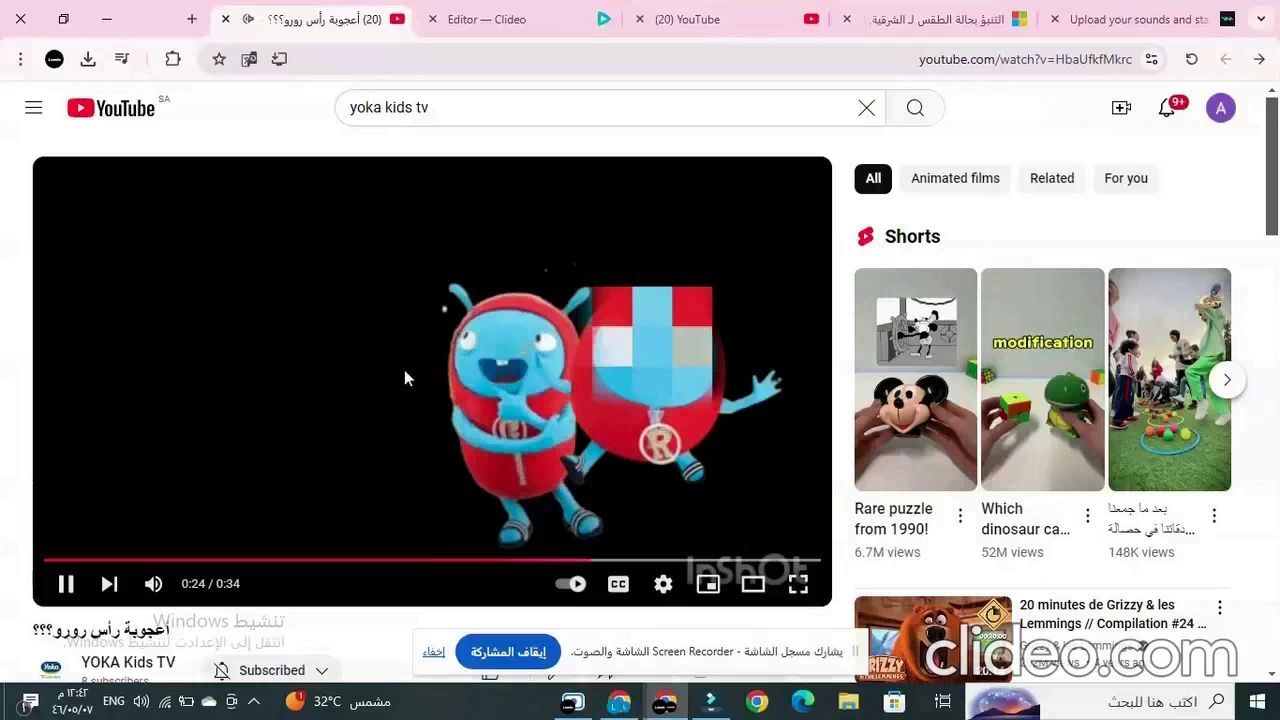Mute the video volume
Image resolution: width=1280 pixels, height=720 pixels.
click(x=153, y=584)
